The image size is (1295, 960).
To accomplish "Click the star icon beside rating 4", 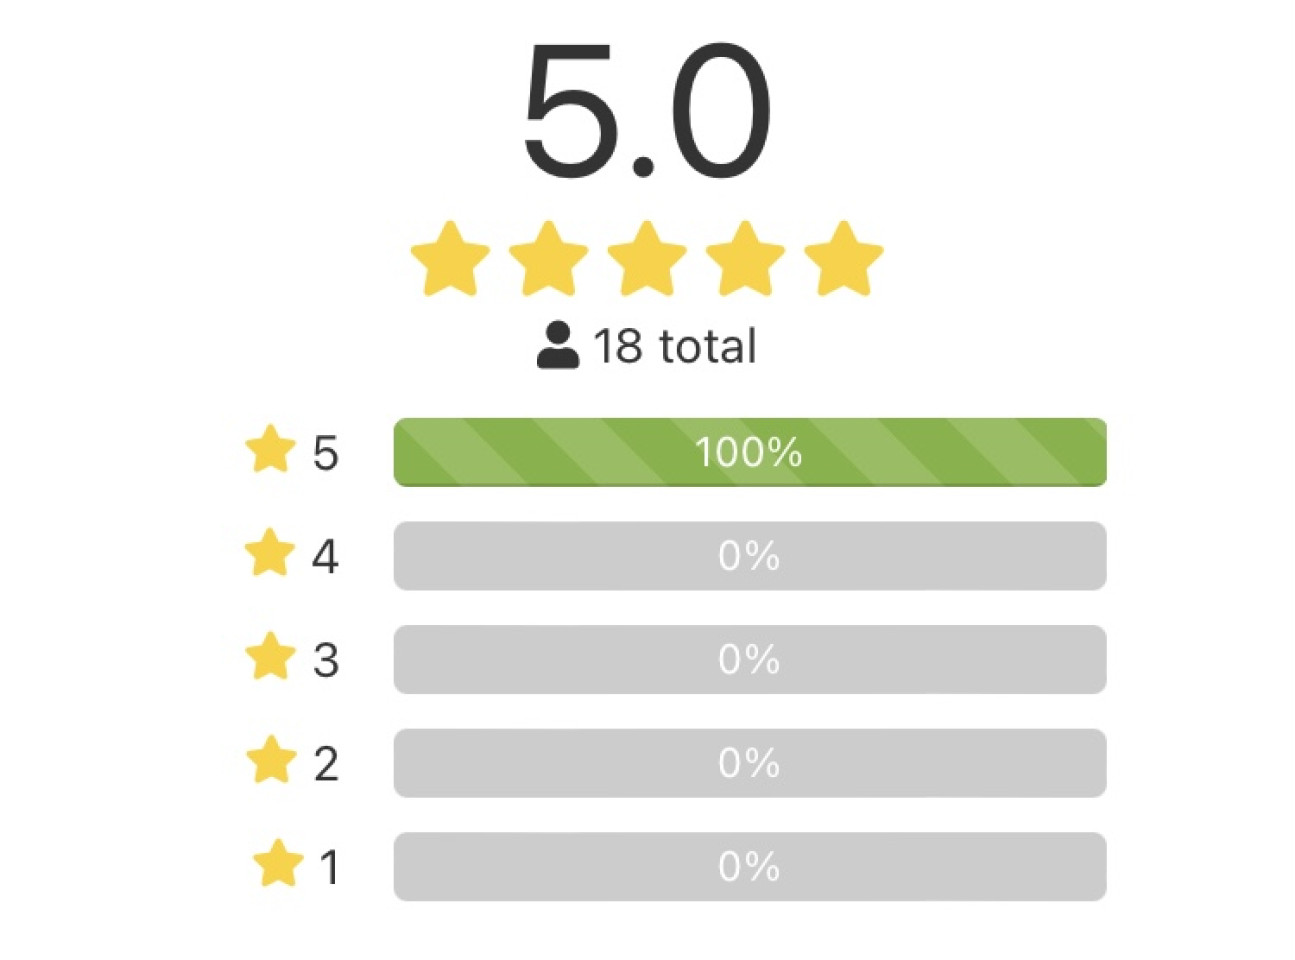I will 270,553.
